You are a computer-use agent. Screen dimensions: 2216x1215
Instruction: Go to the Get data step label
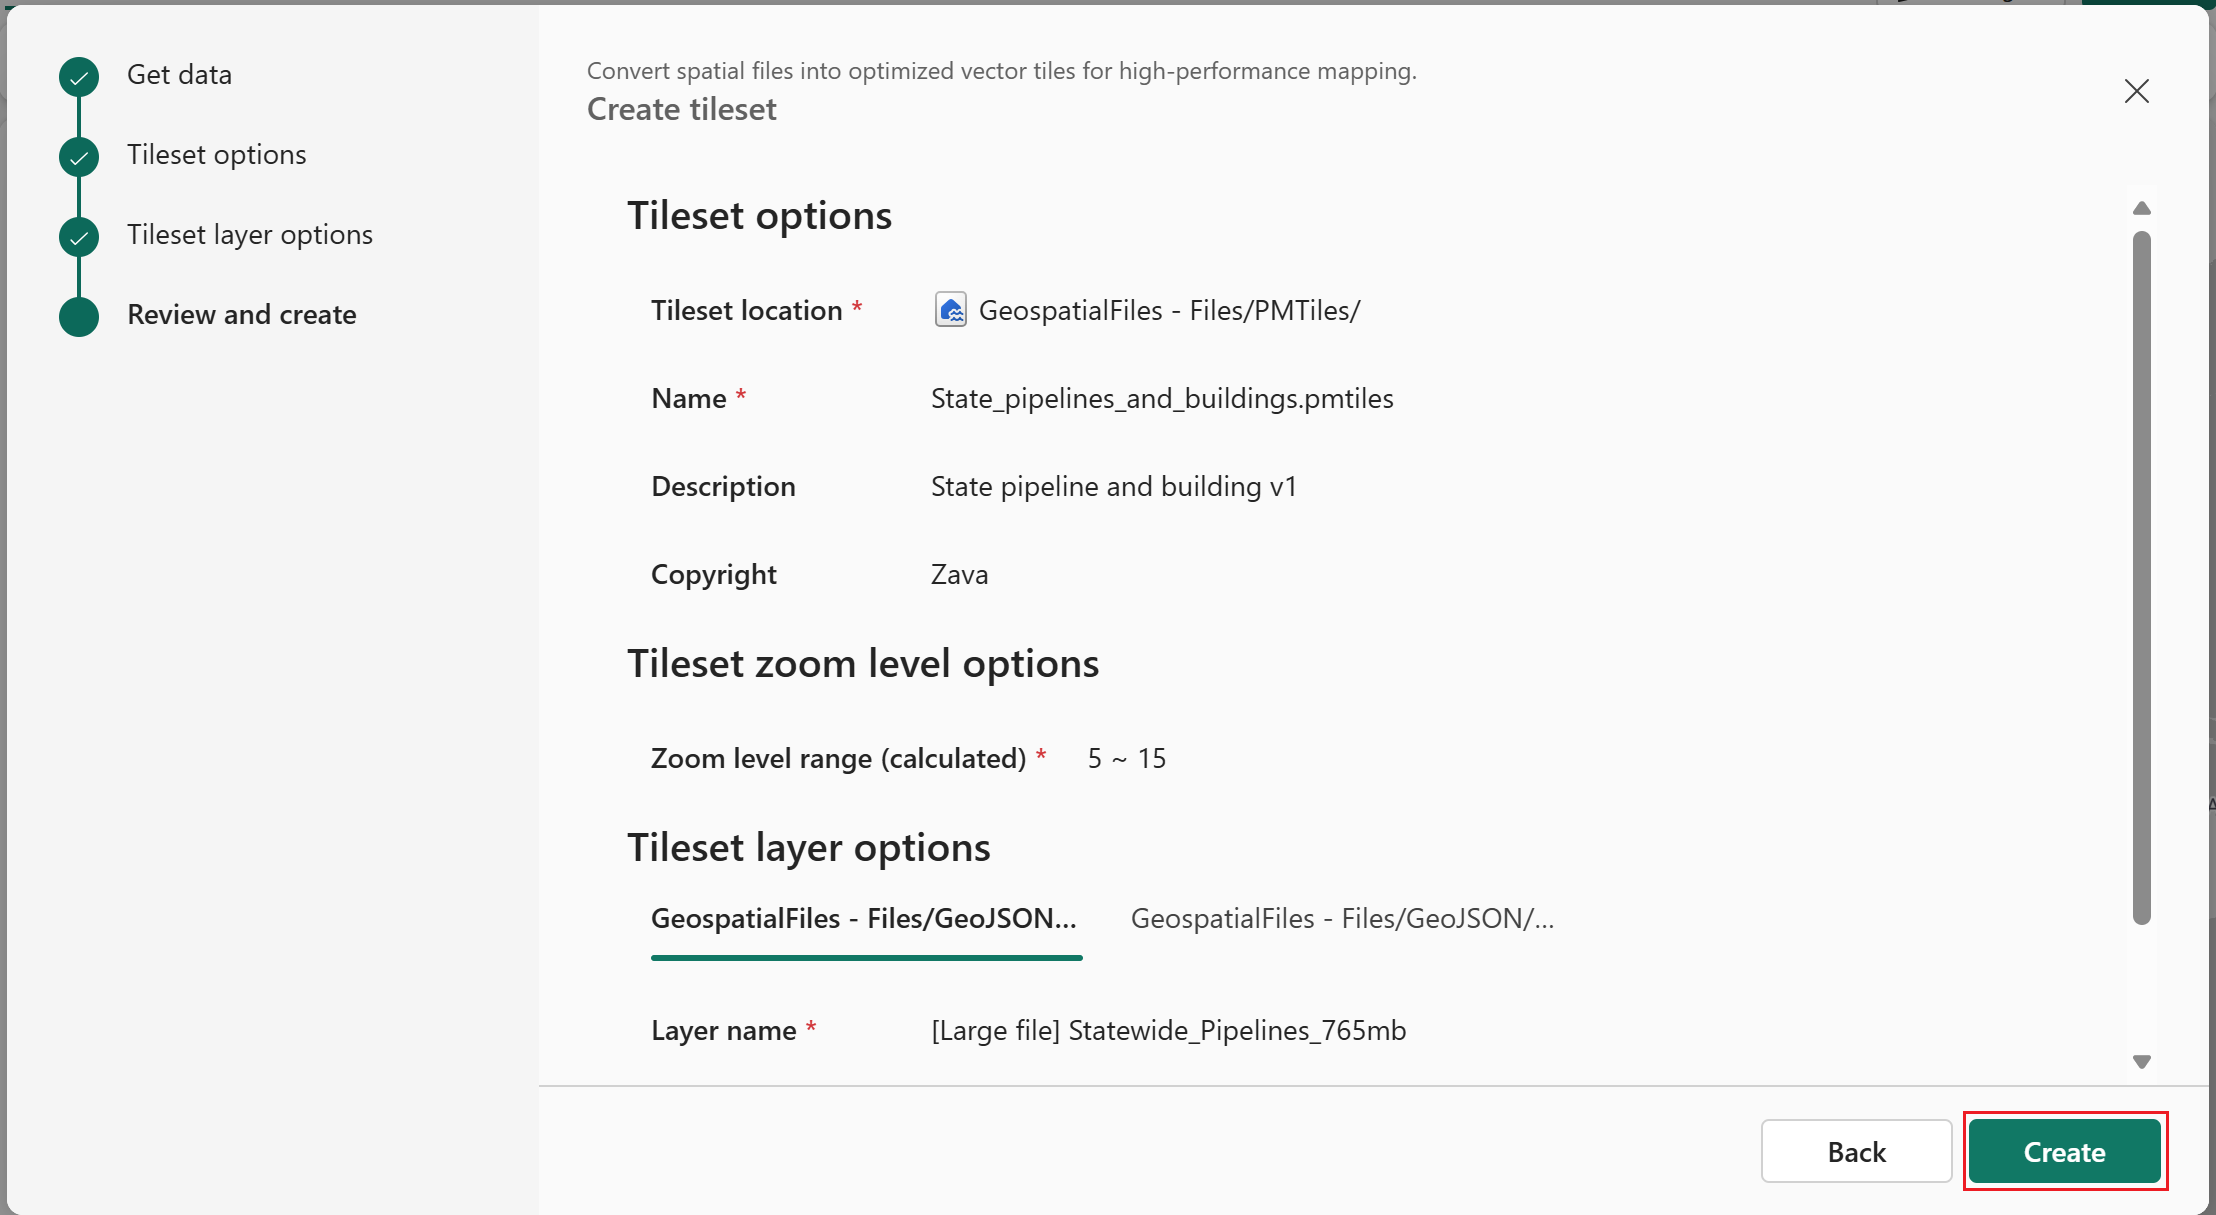(x=180, y=75)
